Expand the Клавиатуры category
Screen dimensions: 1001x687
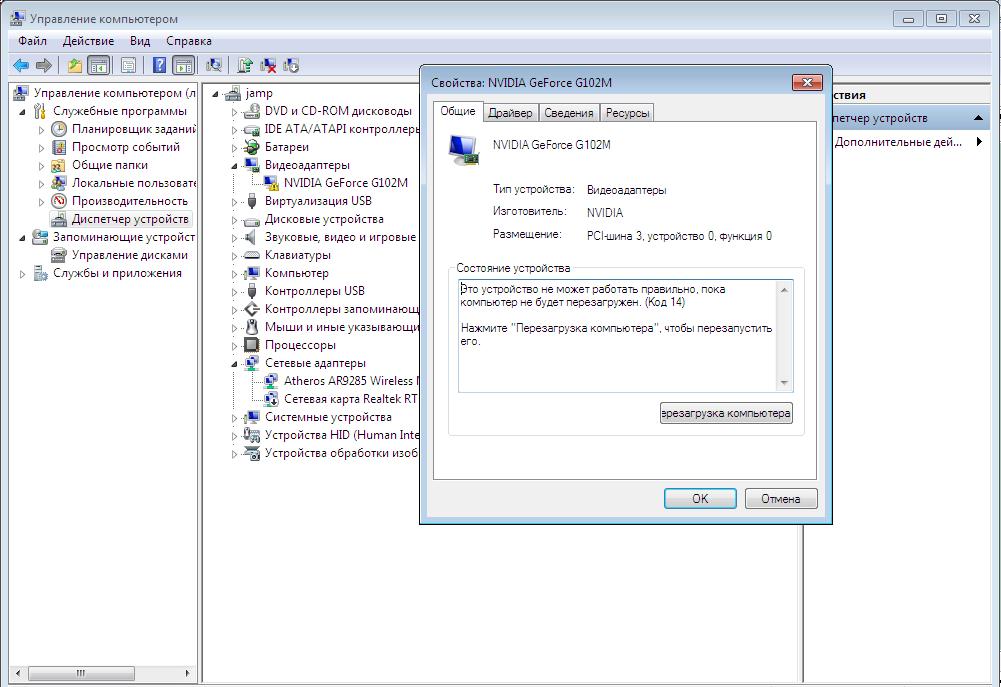234,255
